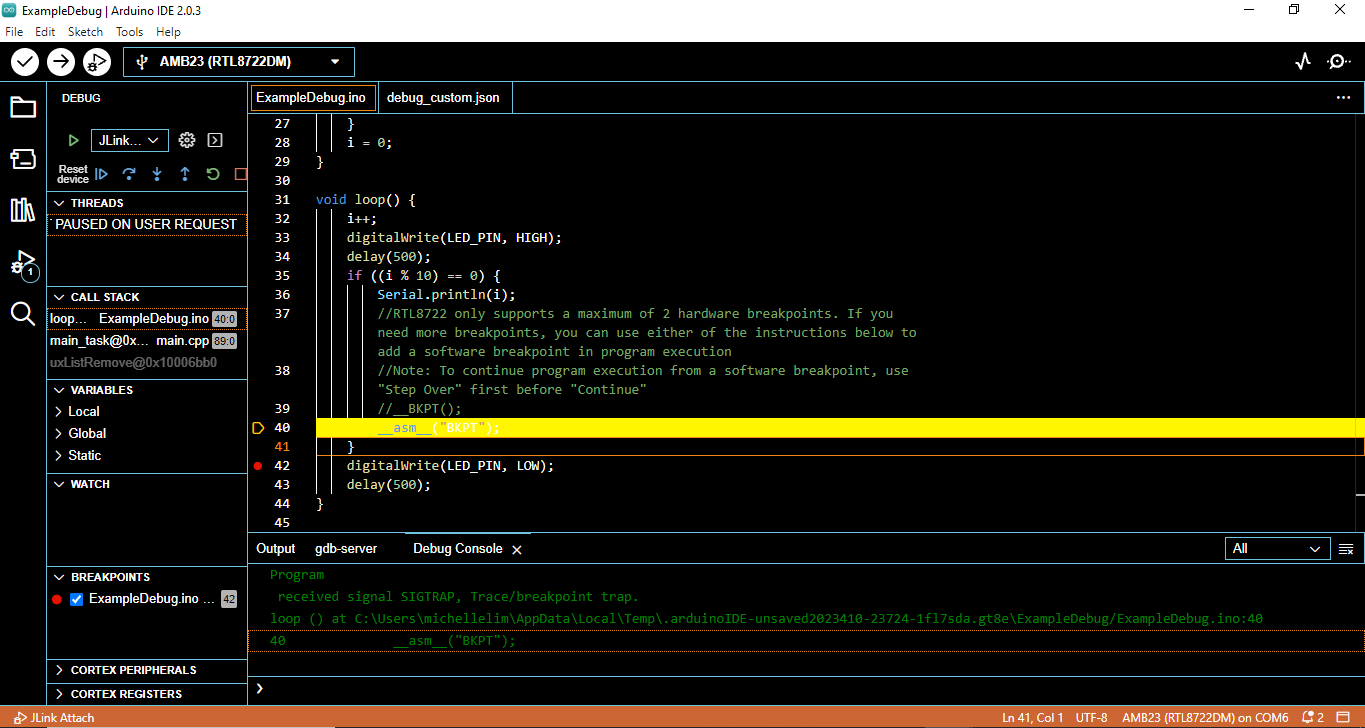Select the Step Into debug icon
This screenshot has height=728, width=1365.
(156, 174)
